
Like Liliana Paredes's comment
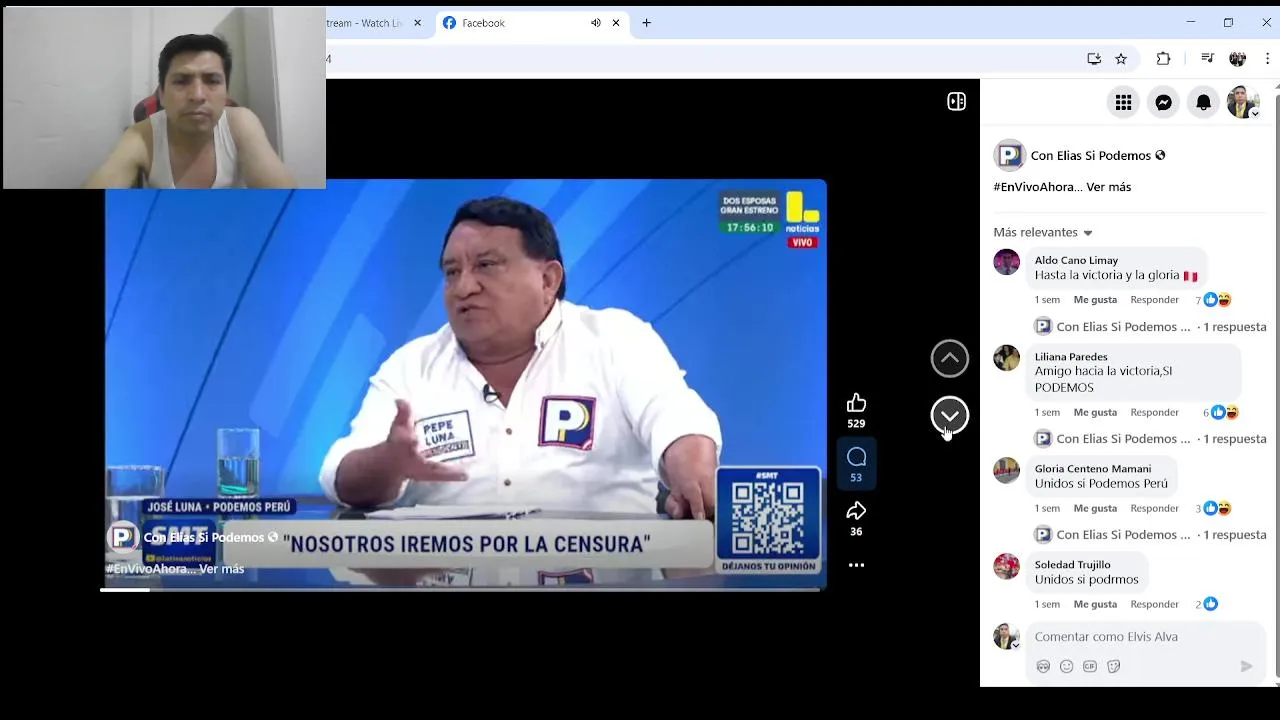[1095, 412]
